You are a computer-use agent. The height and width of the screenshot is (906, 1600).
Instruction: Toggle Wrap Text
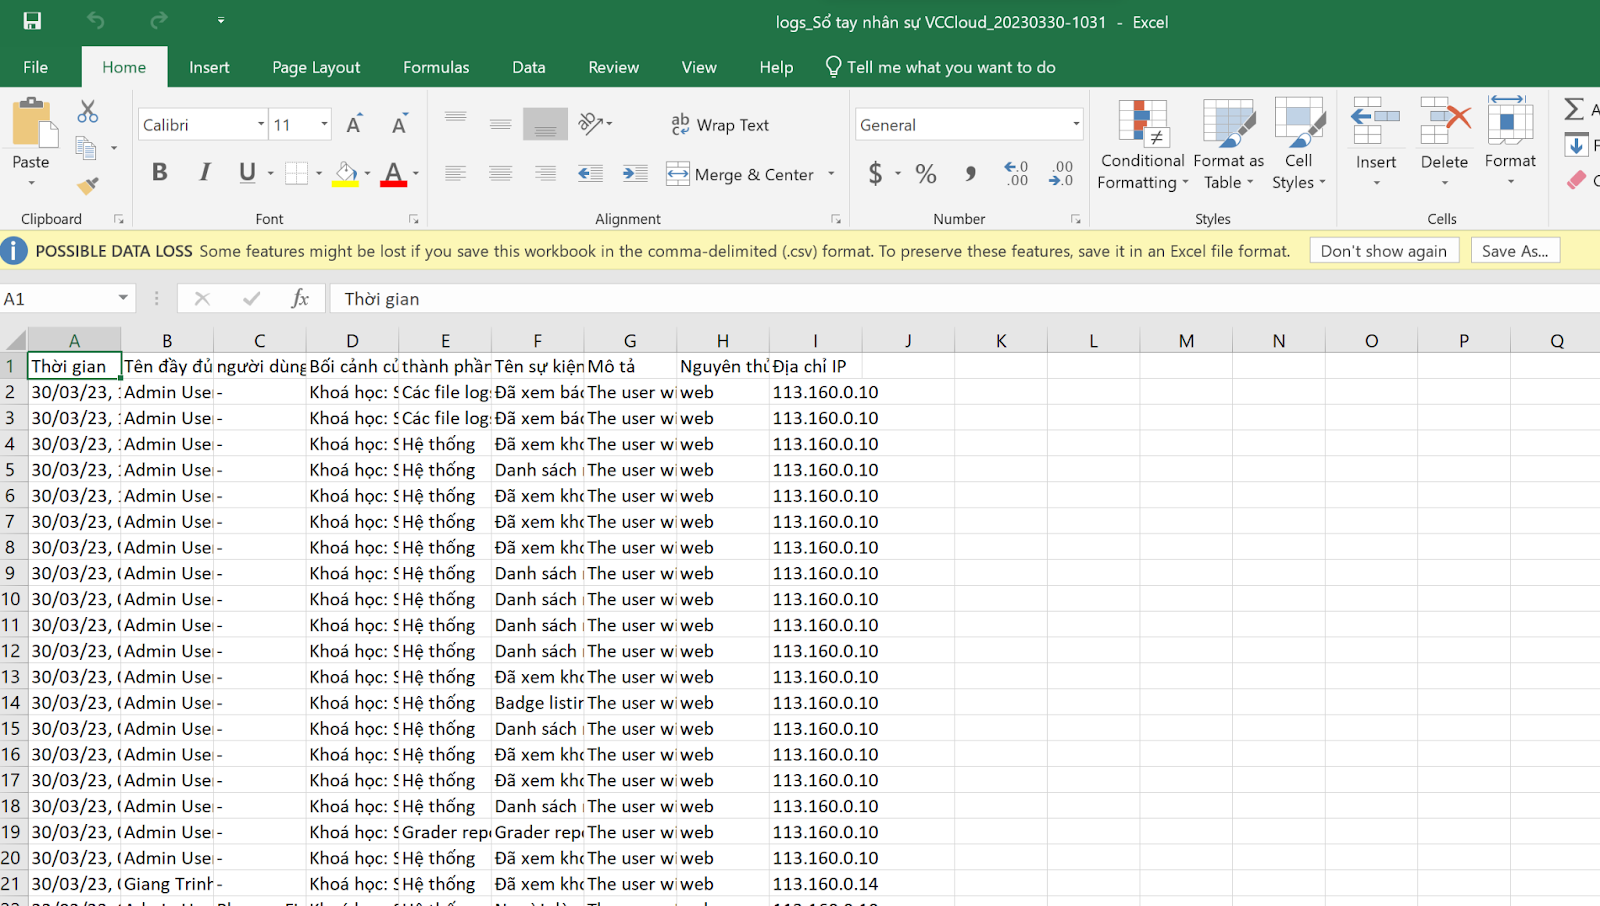coord(720,124)
